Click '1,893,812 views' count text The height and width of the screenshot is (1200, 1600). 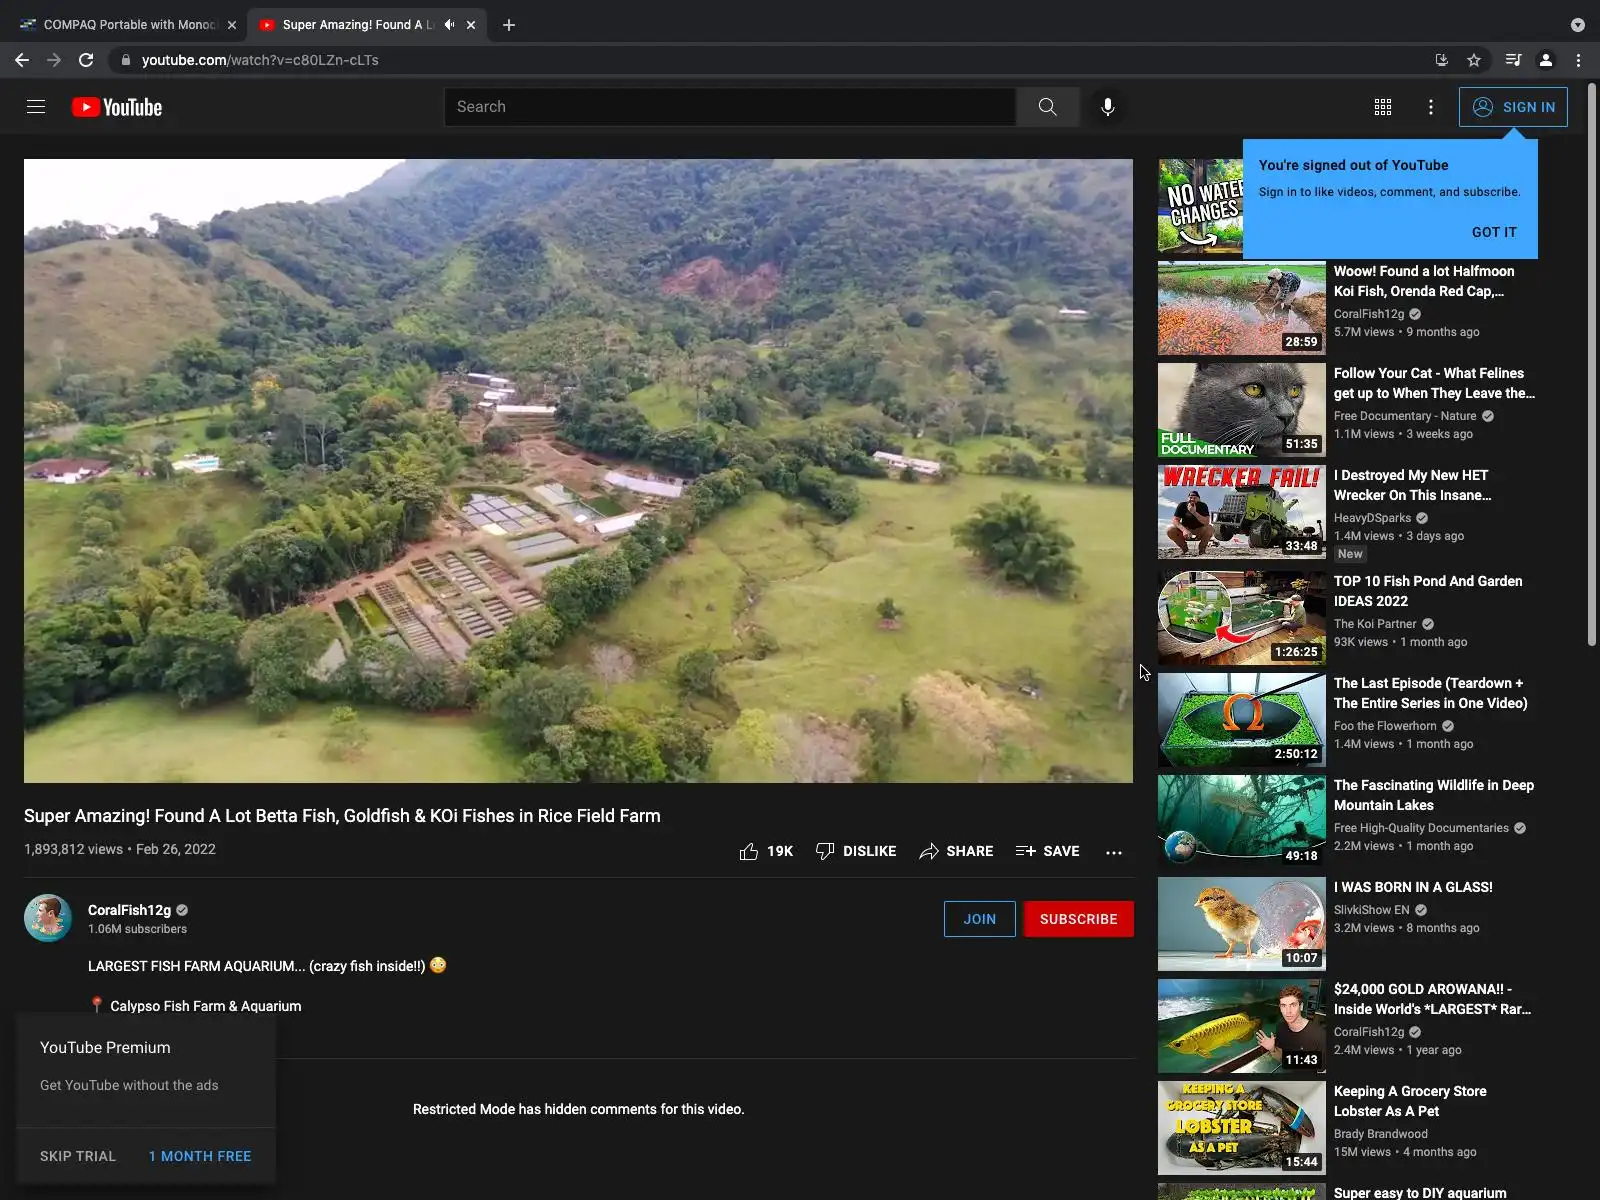click(x=73, y=849)
